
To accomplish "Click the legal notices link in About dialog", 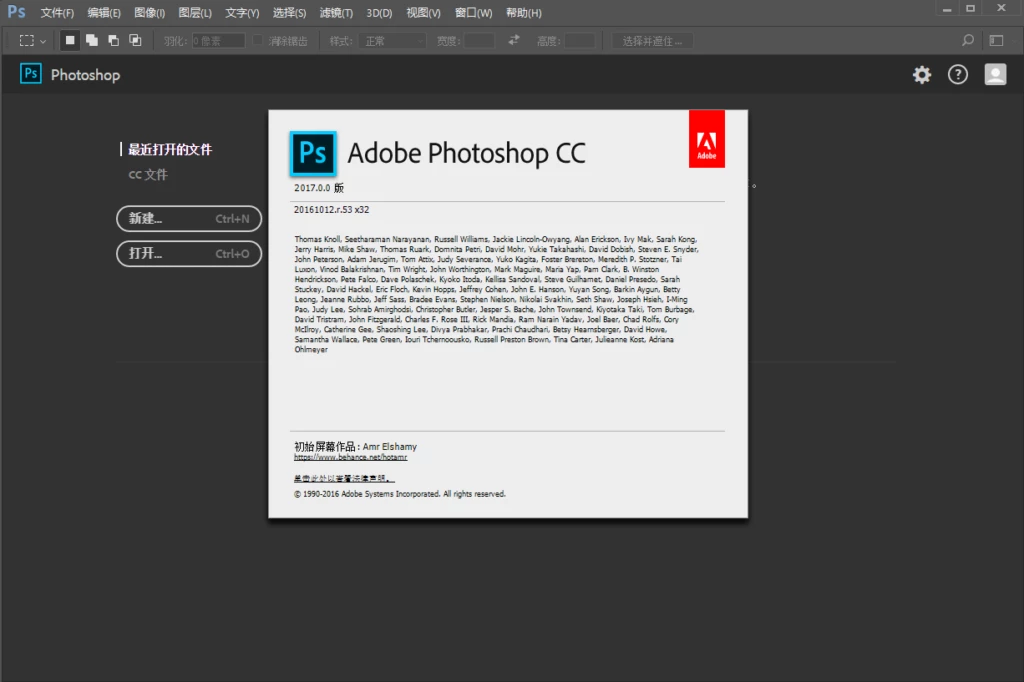I will click(x=344, y=478).
